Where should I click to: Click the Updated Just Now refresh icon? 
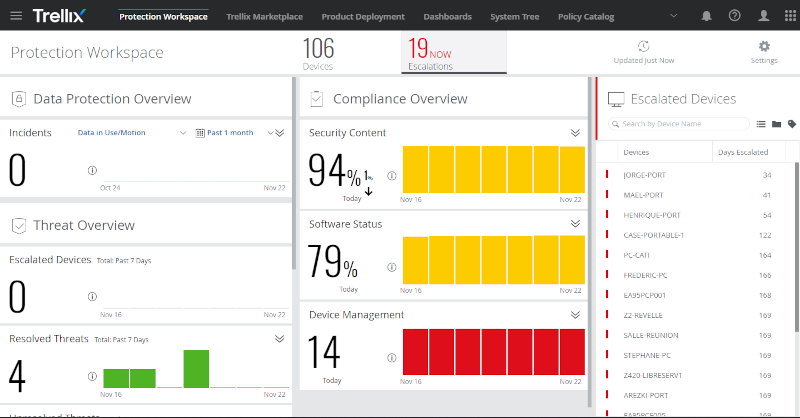643,47
